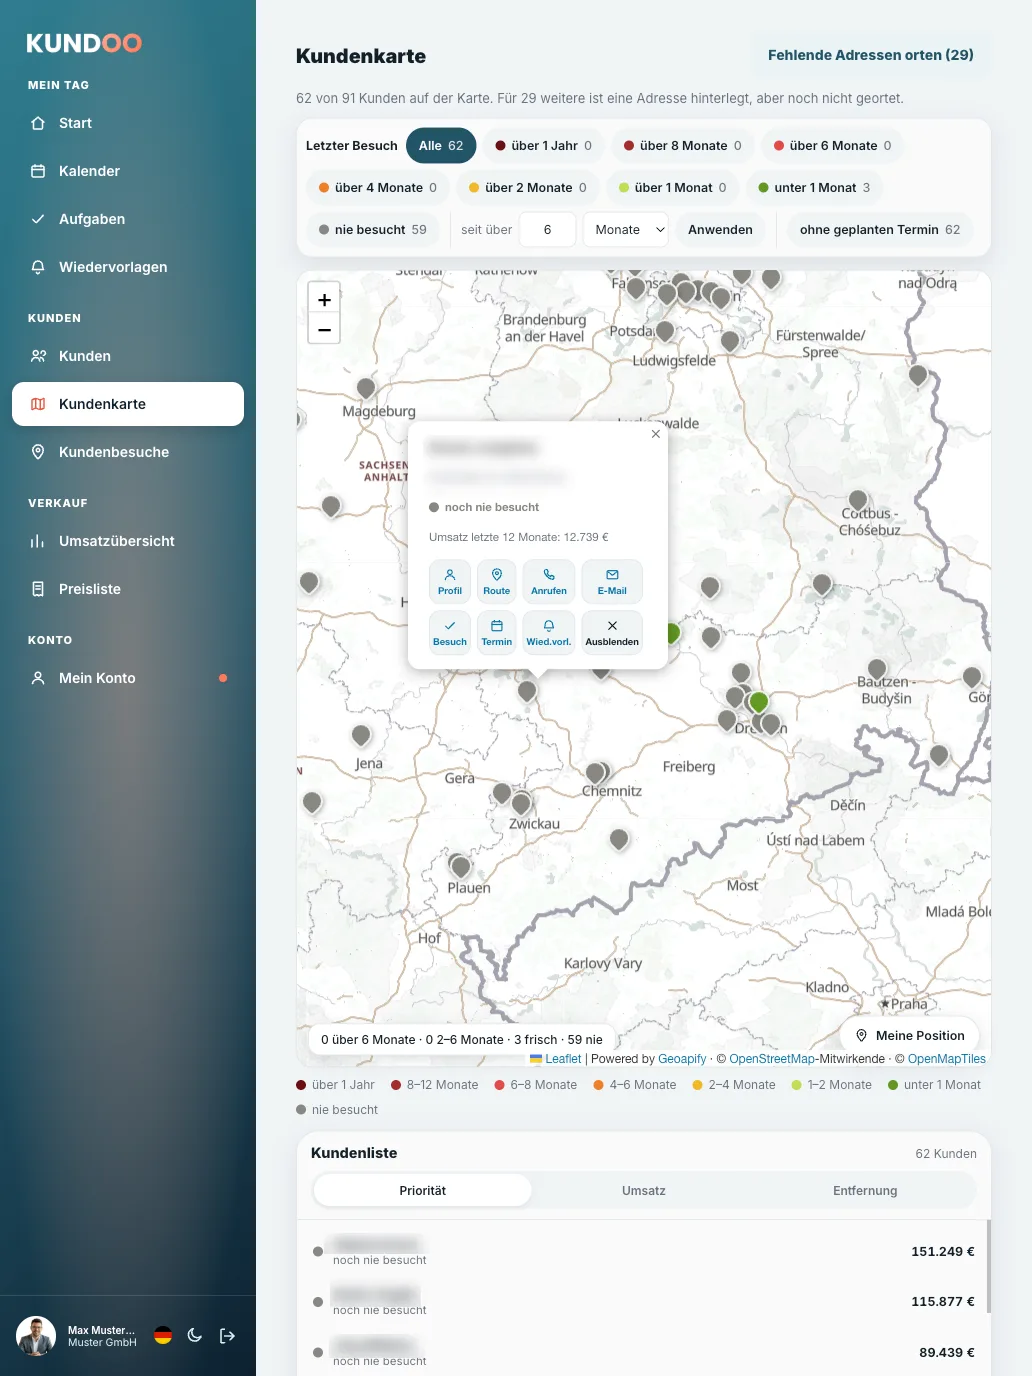Click the logout icon
Screen dimensions: 1032x1376
coord(227,1336)
